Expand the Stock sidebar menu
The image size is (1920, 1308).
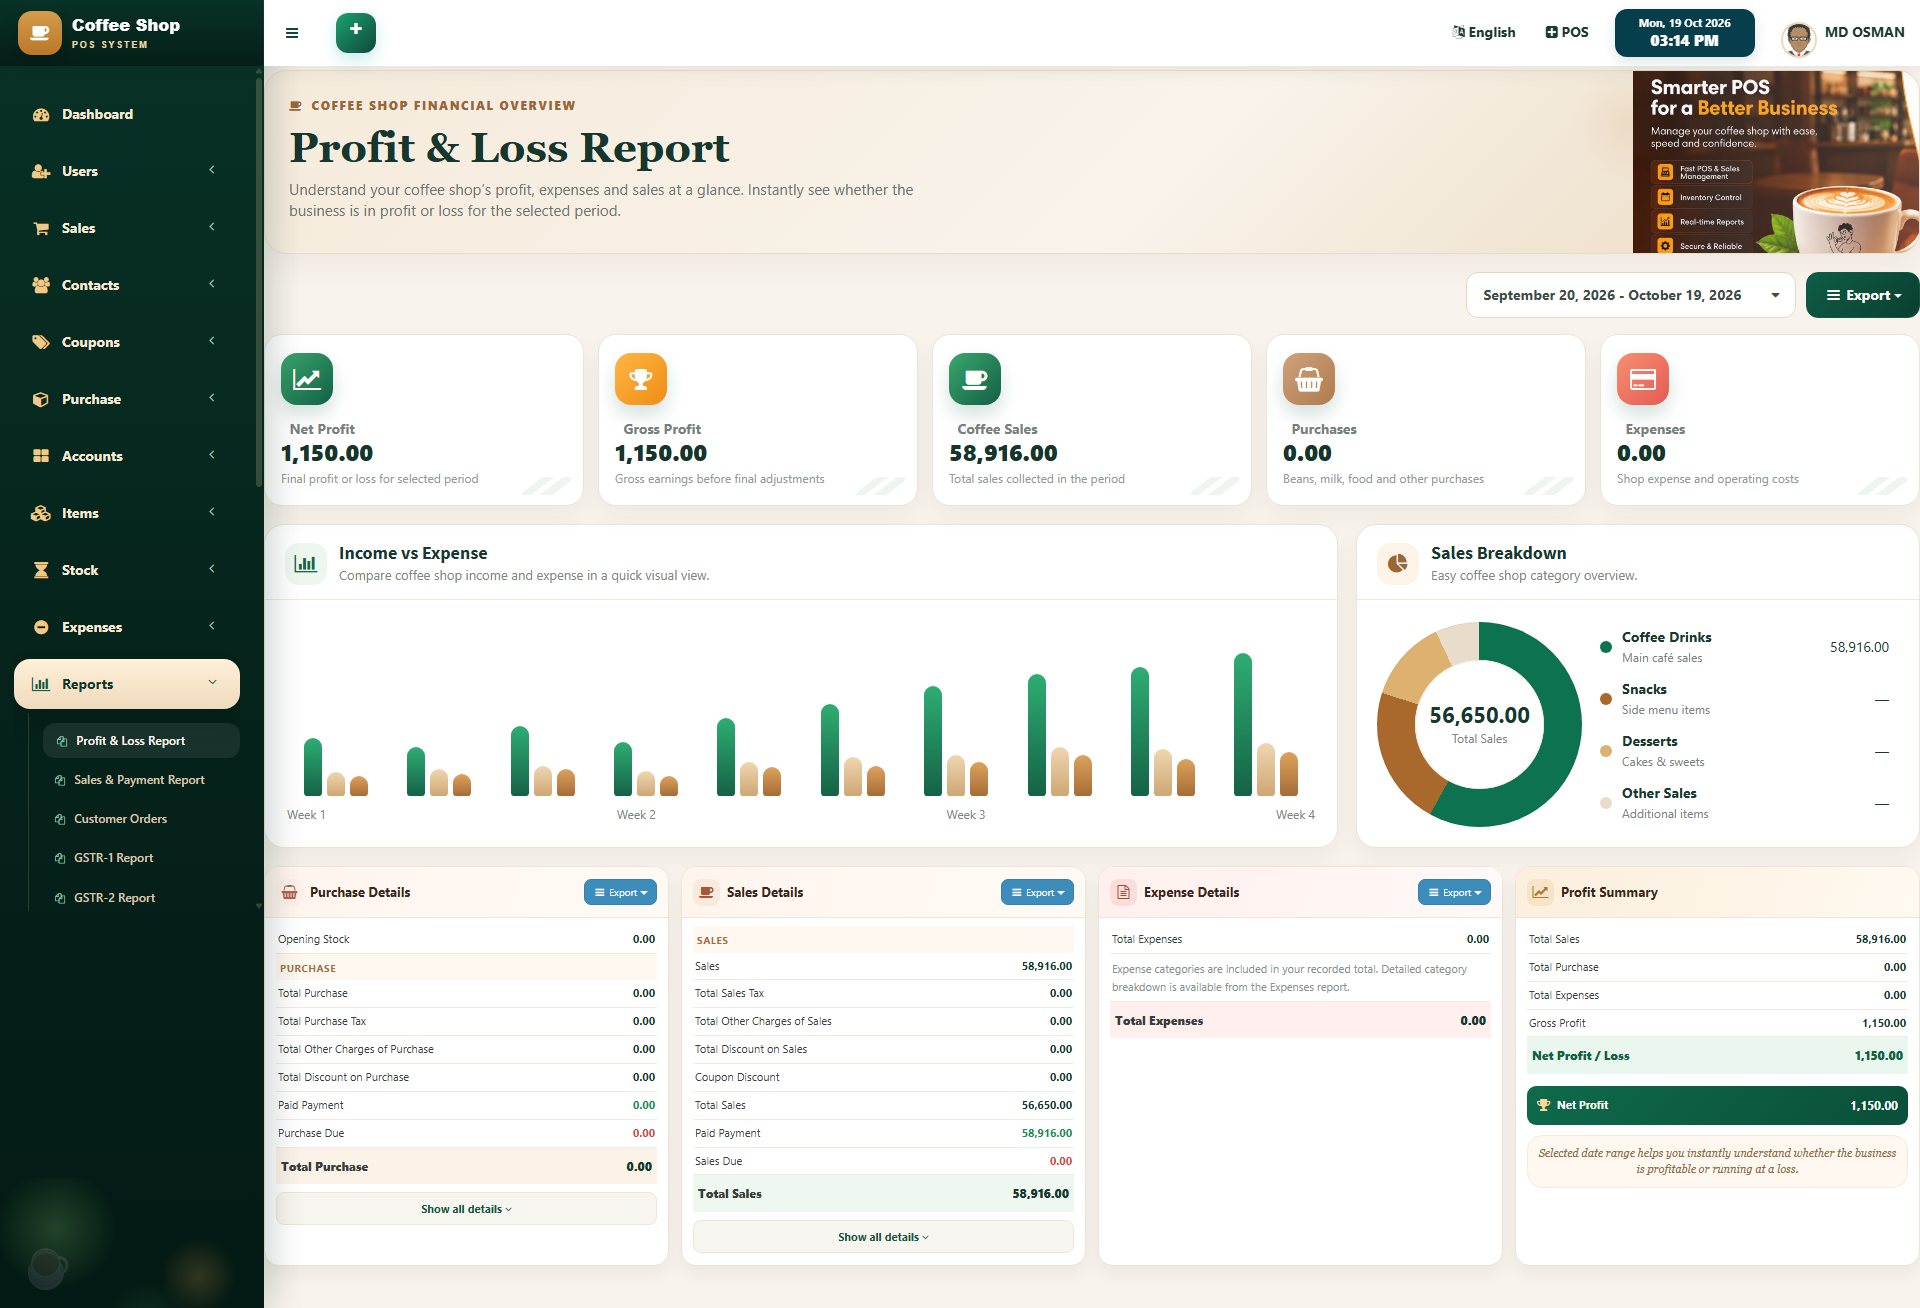(127, 570)
